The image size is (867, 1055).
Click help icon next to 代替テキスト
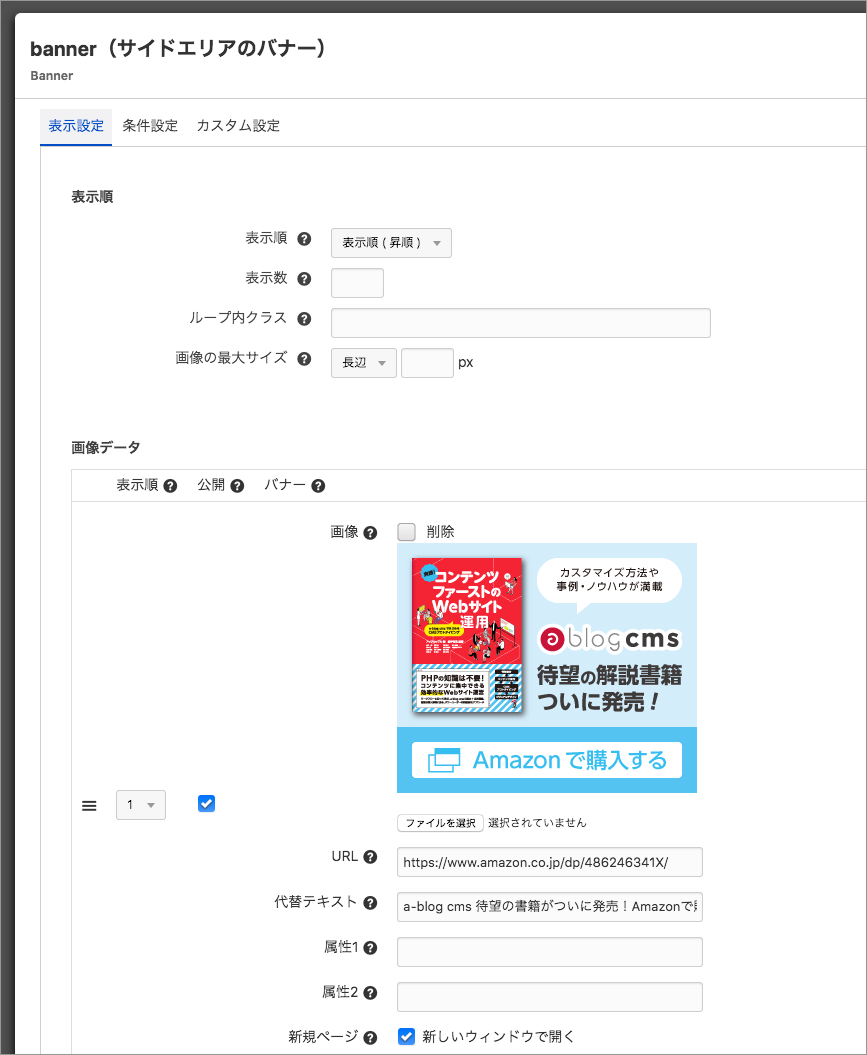pyautogui.click(x=370, y=903)
